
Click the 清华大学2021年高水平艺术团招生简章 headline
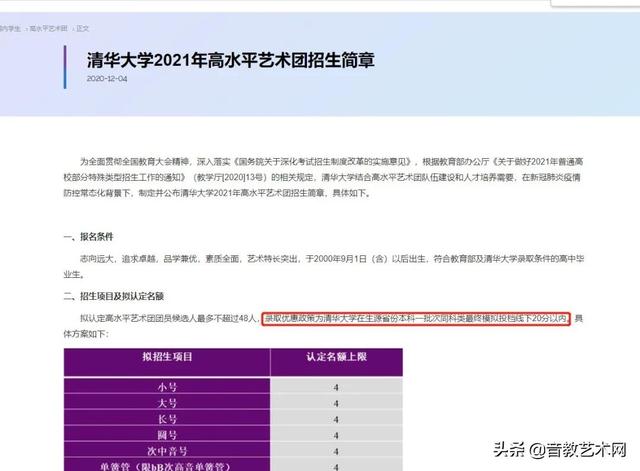point(231,60)
